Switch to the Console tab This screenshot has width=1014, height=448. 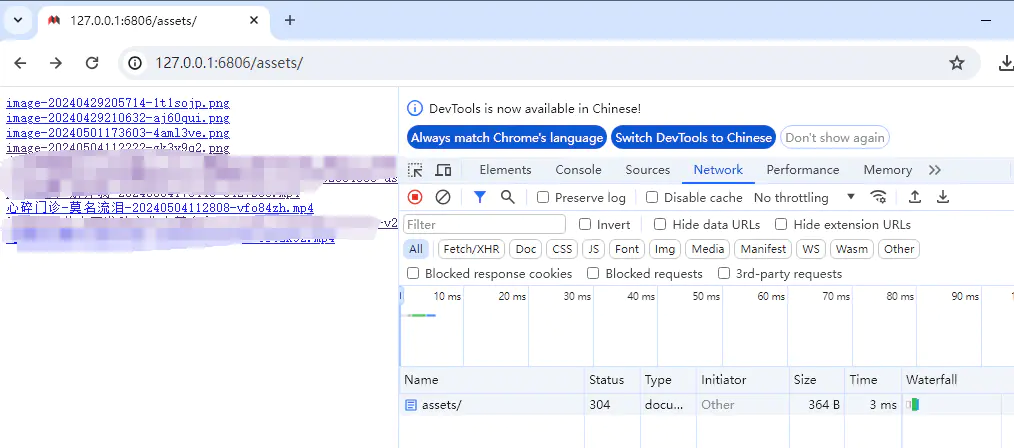[x=578, y=170]
